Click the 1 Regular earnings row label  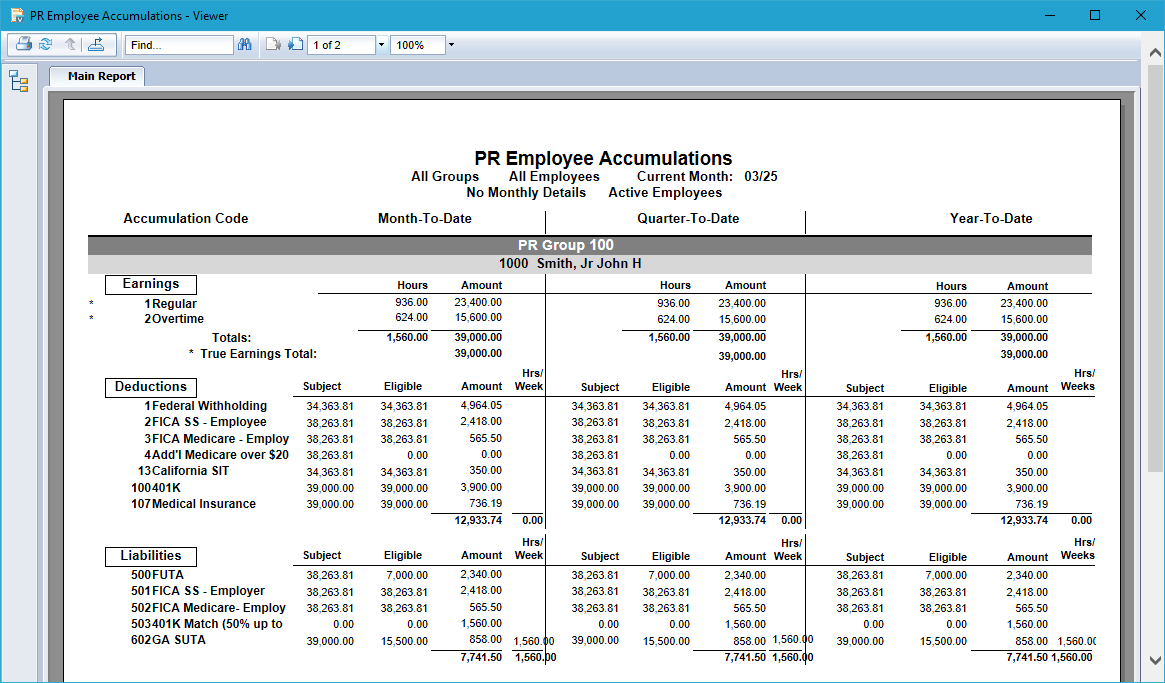click(x=170, y=304)
